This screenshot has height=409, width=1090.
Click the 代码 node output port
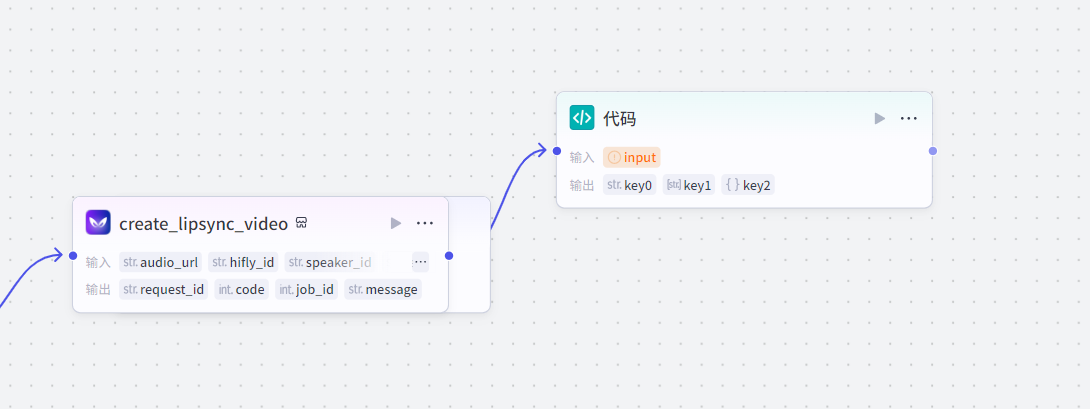933,151
